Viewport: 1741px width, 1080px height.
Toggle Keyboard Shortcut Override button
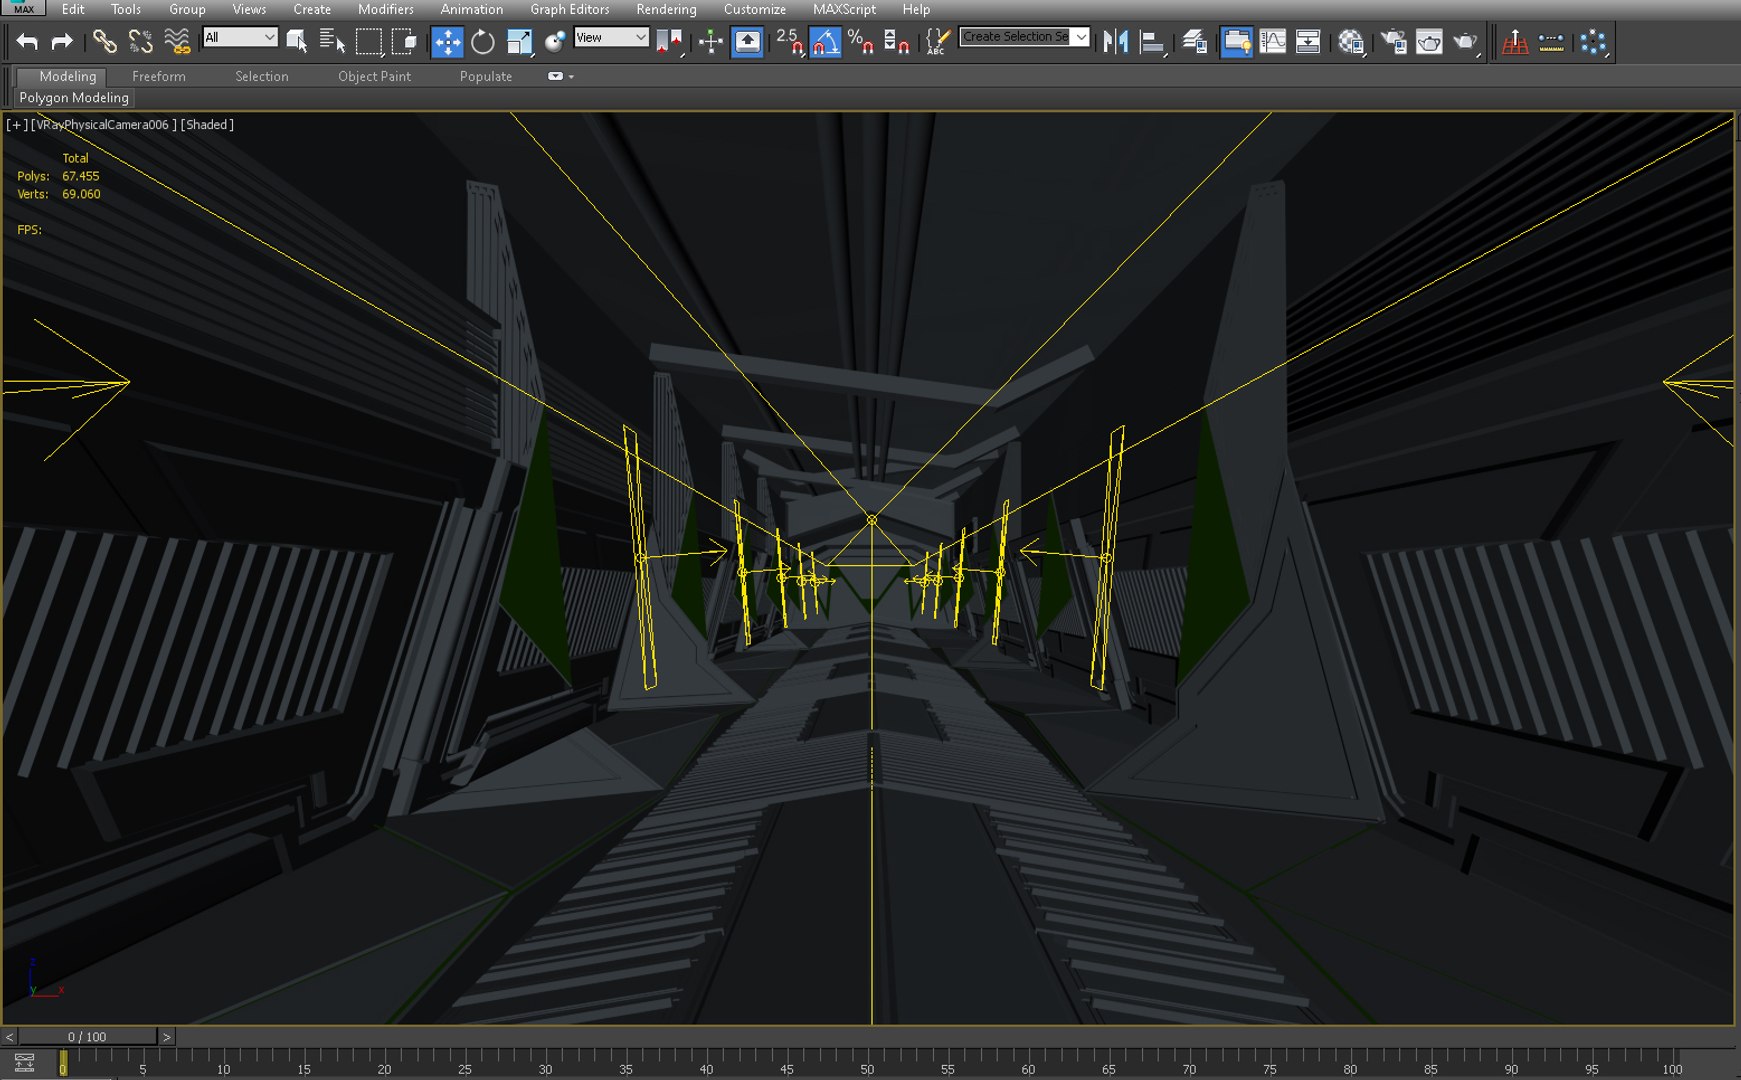click(x=747, y=42)
